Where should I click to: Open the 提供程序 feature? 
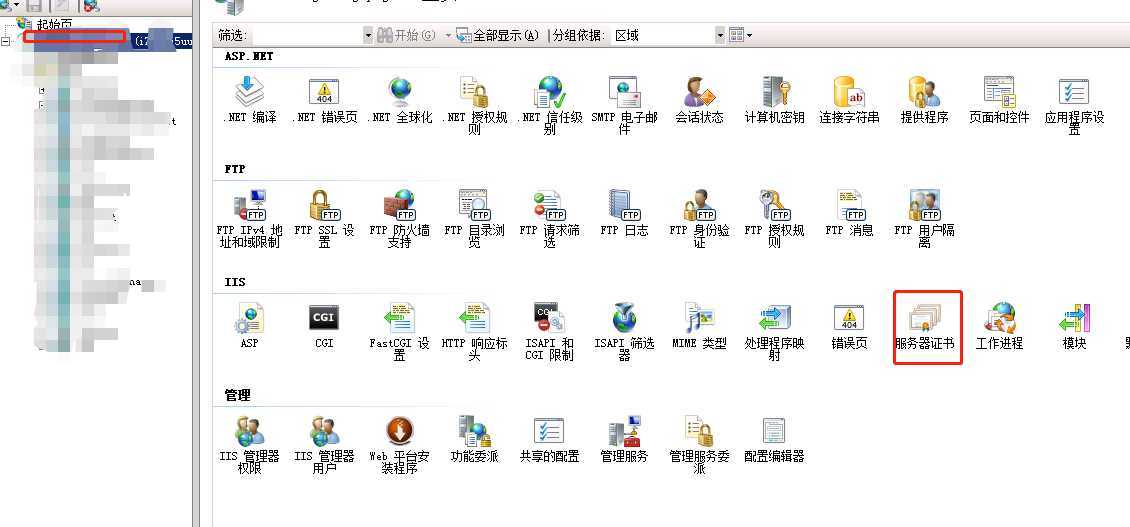point(925,100)
